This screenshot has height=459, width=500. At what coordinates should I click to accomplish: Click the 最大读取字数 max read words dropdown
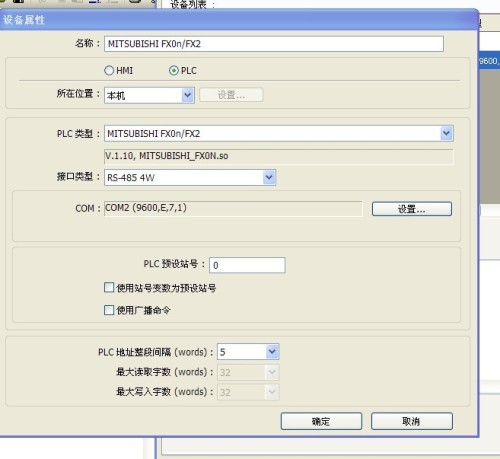tap(248, 372)
